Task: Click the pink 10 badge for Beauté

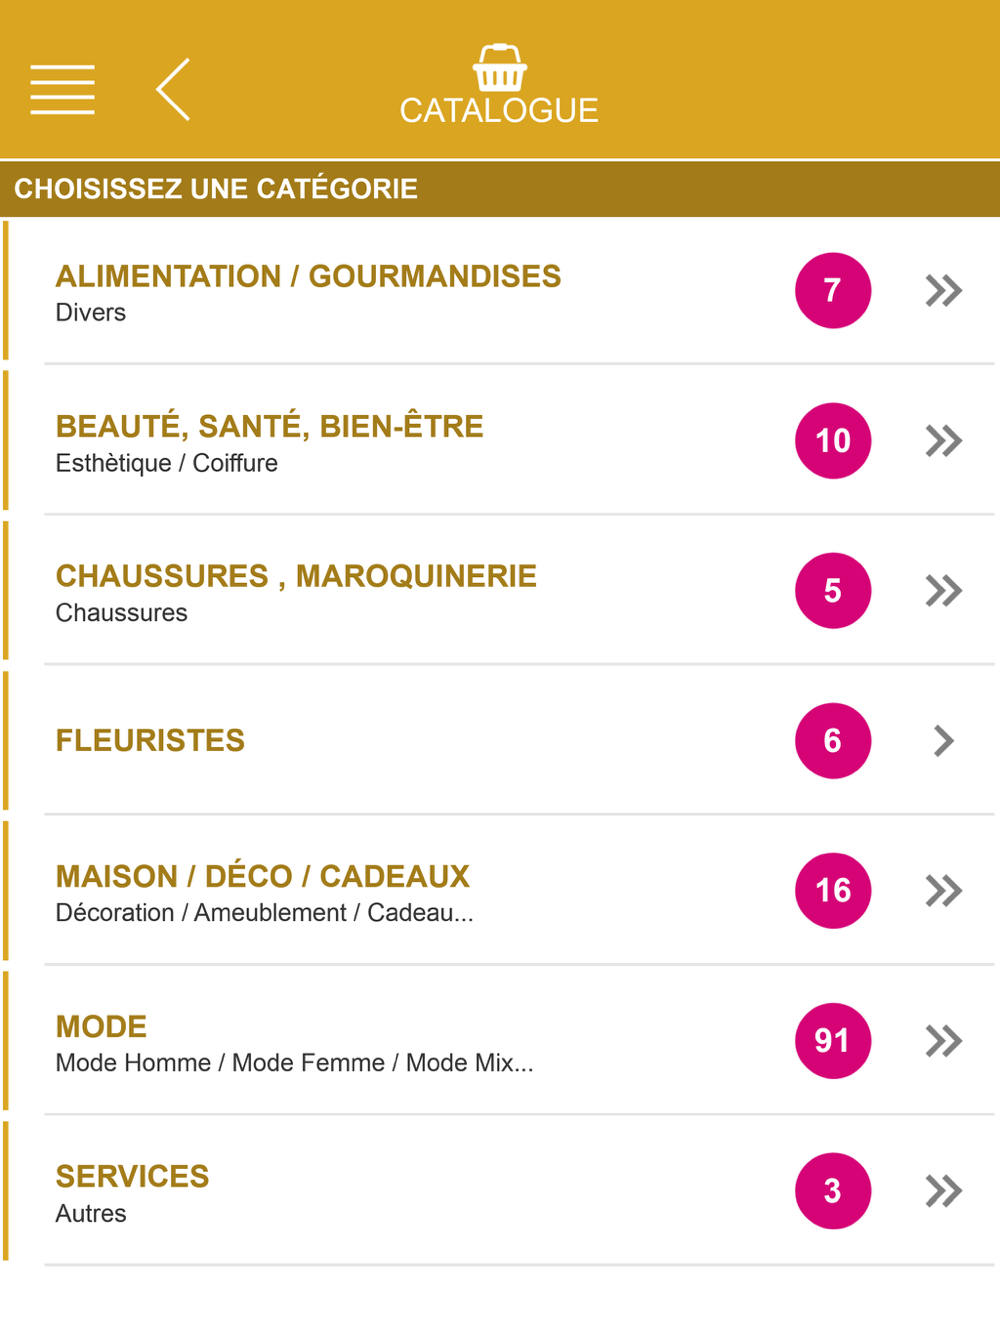Action: [833, 440]
